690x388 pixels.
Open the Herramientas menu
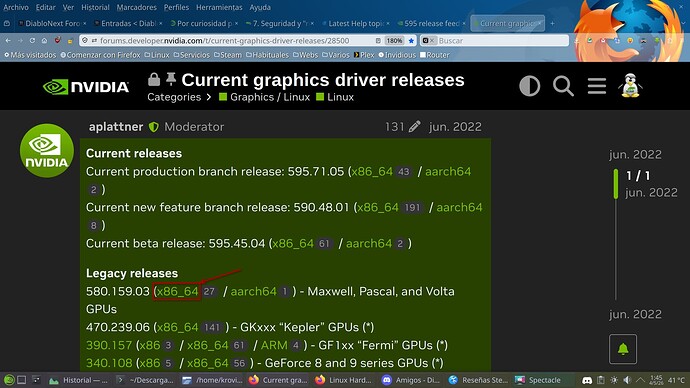[219, 7]
